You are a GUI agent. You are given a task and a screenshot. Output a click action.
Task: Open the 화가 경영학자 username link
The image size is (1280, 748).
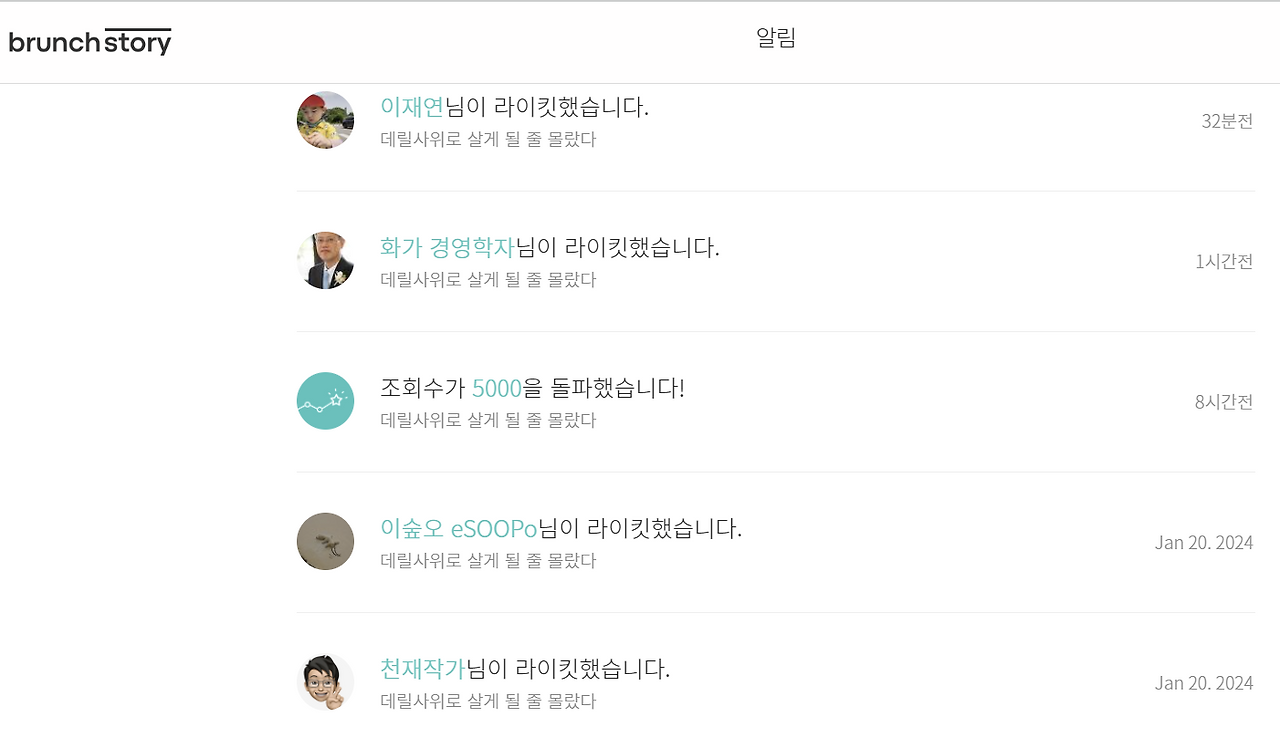[x=446, y=247]
